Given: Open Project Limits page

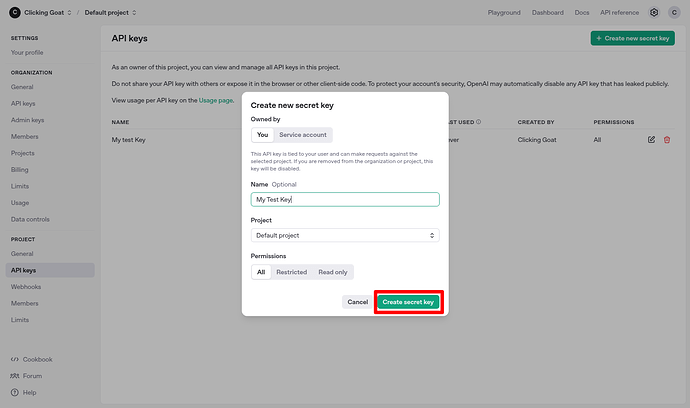Looking at the screenshot, I should click(x=20, y=320).
